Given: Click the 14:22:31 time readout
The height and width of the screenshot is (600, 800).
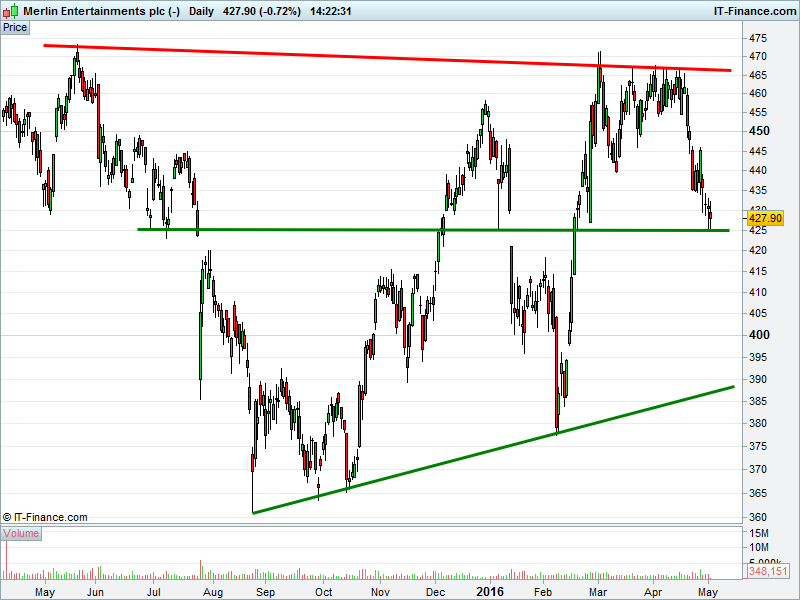Looking at the screenshot, I should point(331,11).
